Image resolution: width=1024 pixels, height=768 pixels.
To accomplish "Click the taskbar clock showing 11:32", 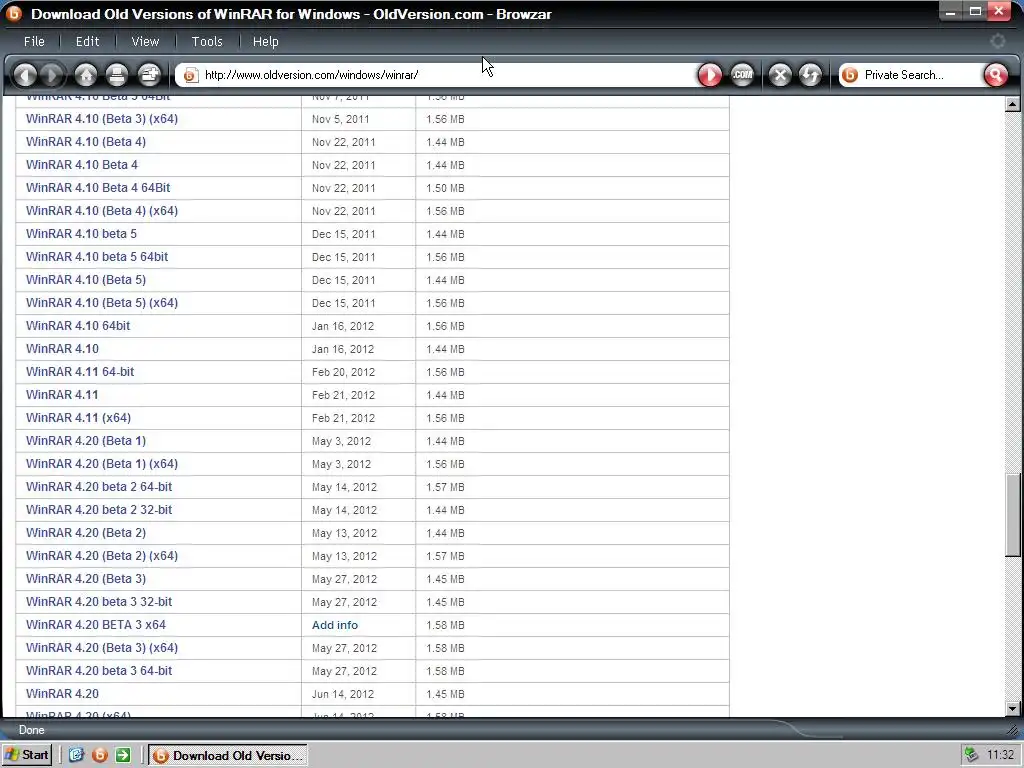I will coord(1000,755).
